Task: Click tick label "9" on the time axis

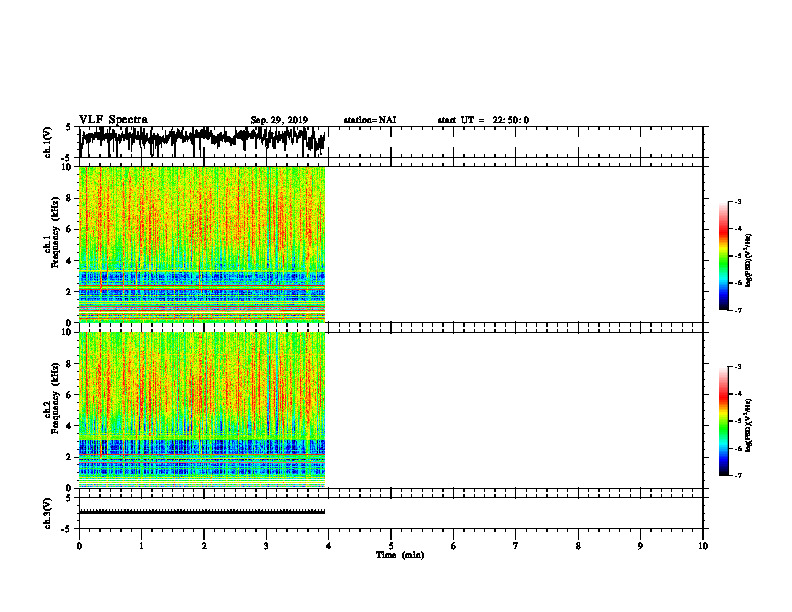Action: 640,546
